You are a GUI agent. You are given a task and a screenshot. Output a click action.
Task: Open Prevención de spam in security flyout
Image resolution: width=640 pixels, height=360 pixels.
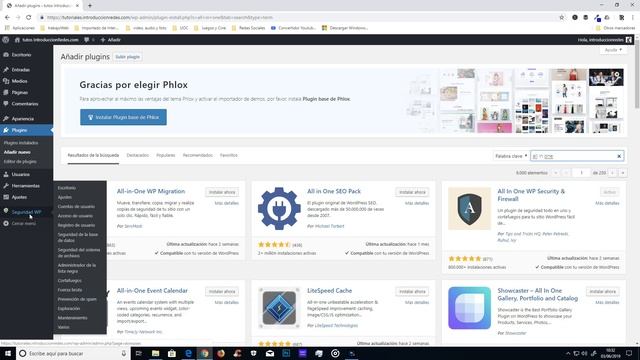pyautogui.click(x=77, y=299)
